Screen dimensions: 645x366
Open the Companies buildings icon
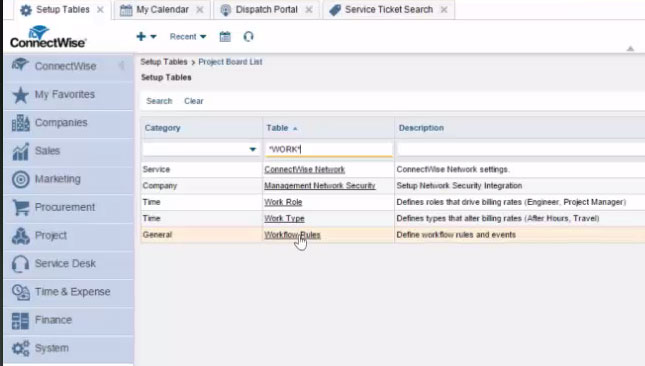coord(21,123)
